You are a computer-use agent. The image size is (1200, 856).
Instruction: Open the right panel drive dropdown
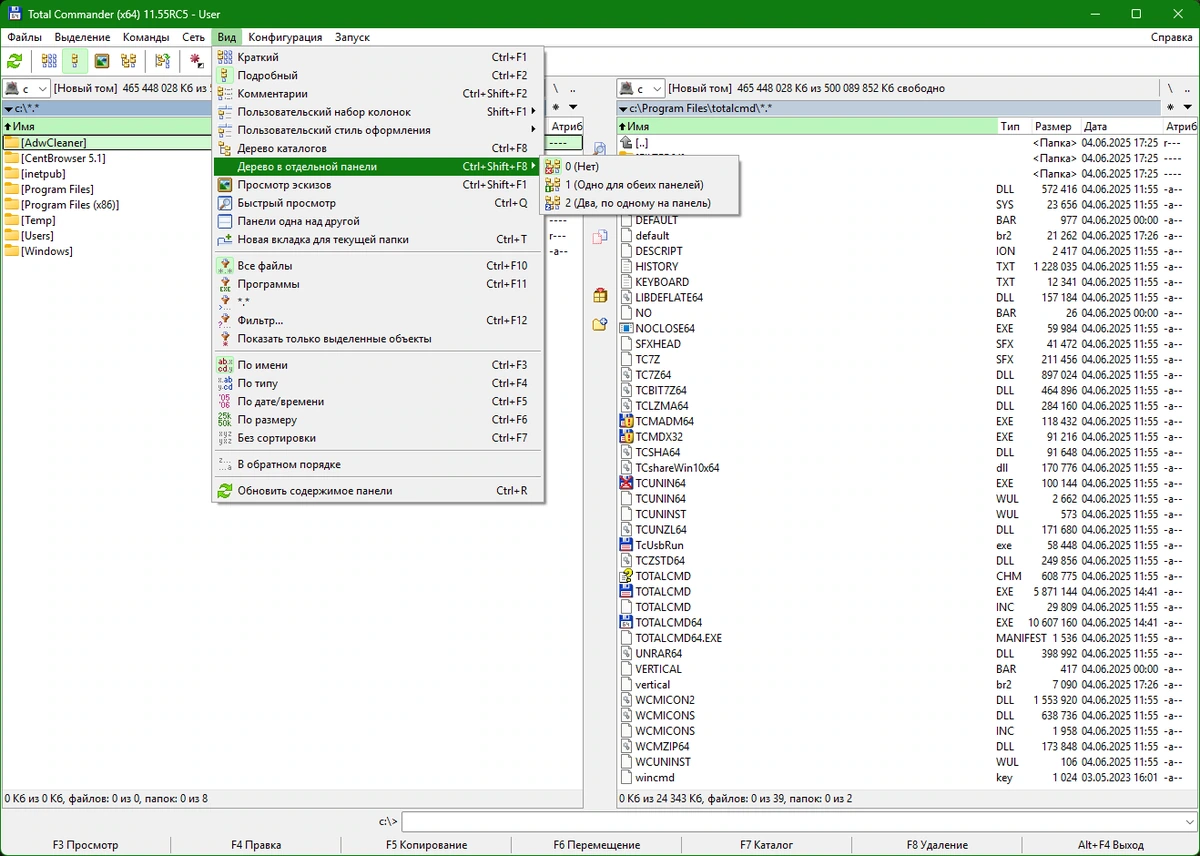coord(640,89)
